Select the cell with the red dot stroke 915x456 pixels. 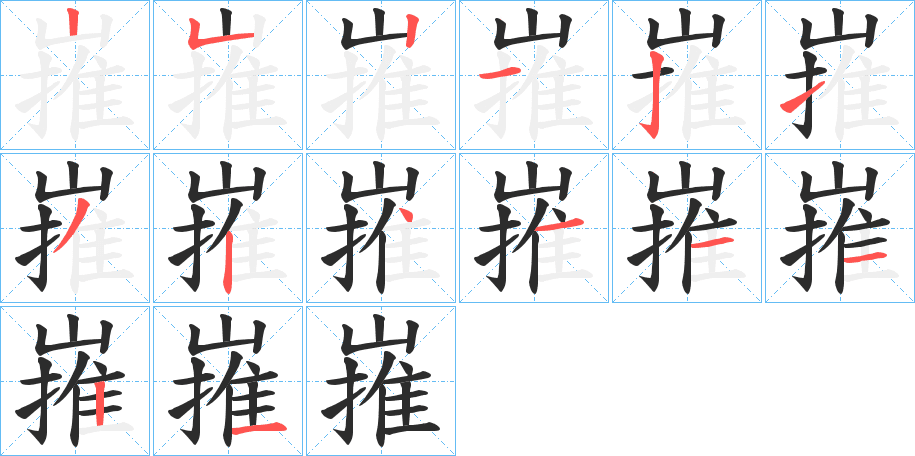click(x=380, y=228)
